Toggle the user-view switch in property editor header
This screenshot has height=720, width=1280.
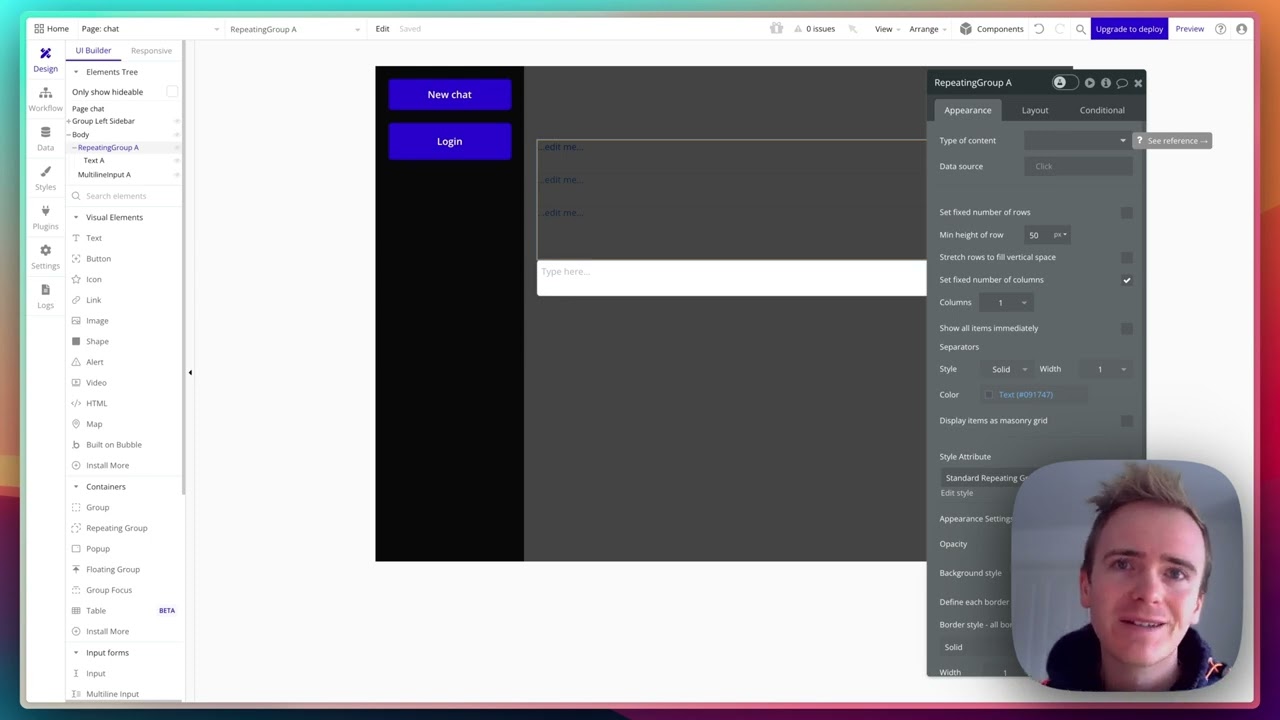(1064, 83)
